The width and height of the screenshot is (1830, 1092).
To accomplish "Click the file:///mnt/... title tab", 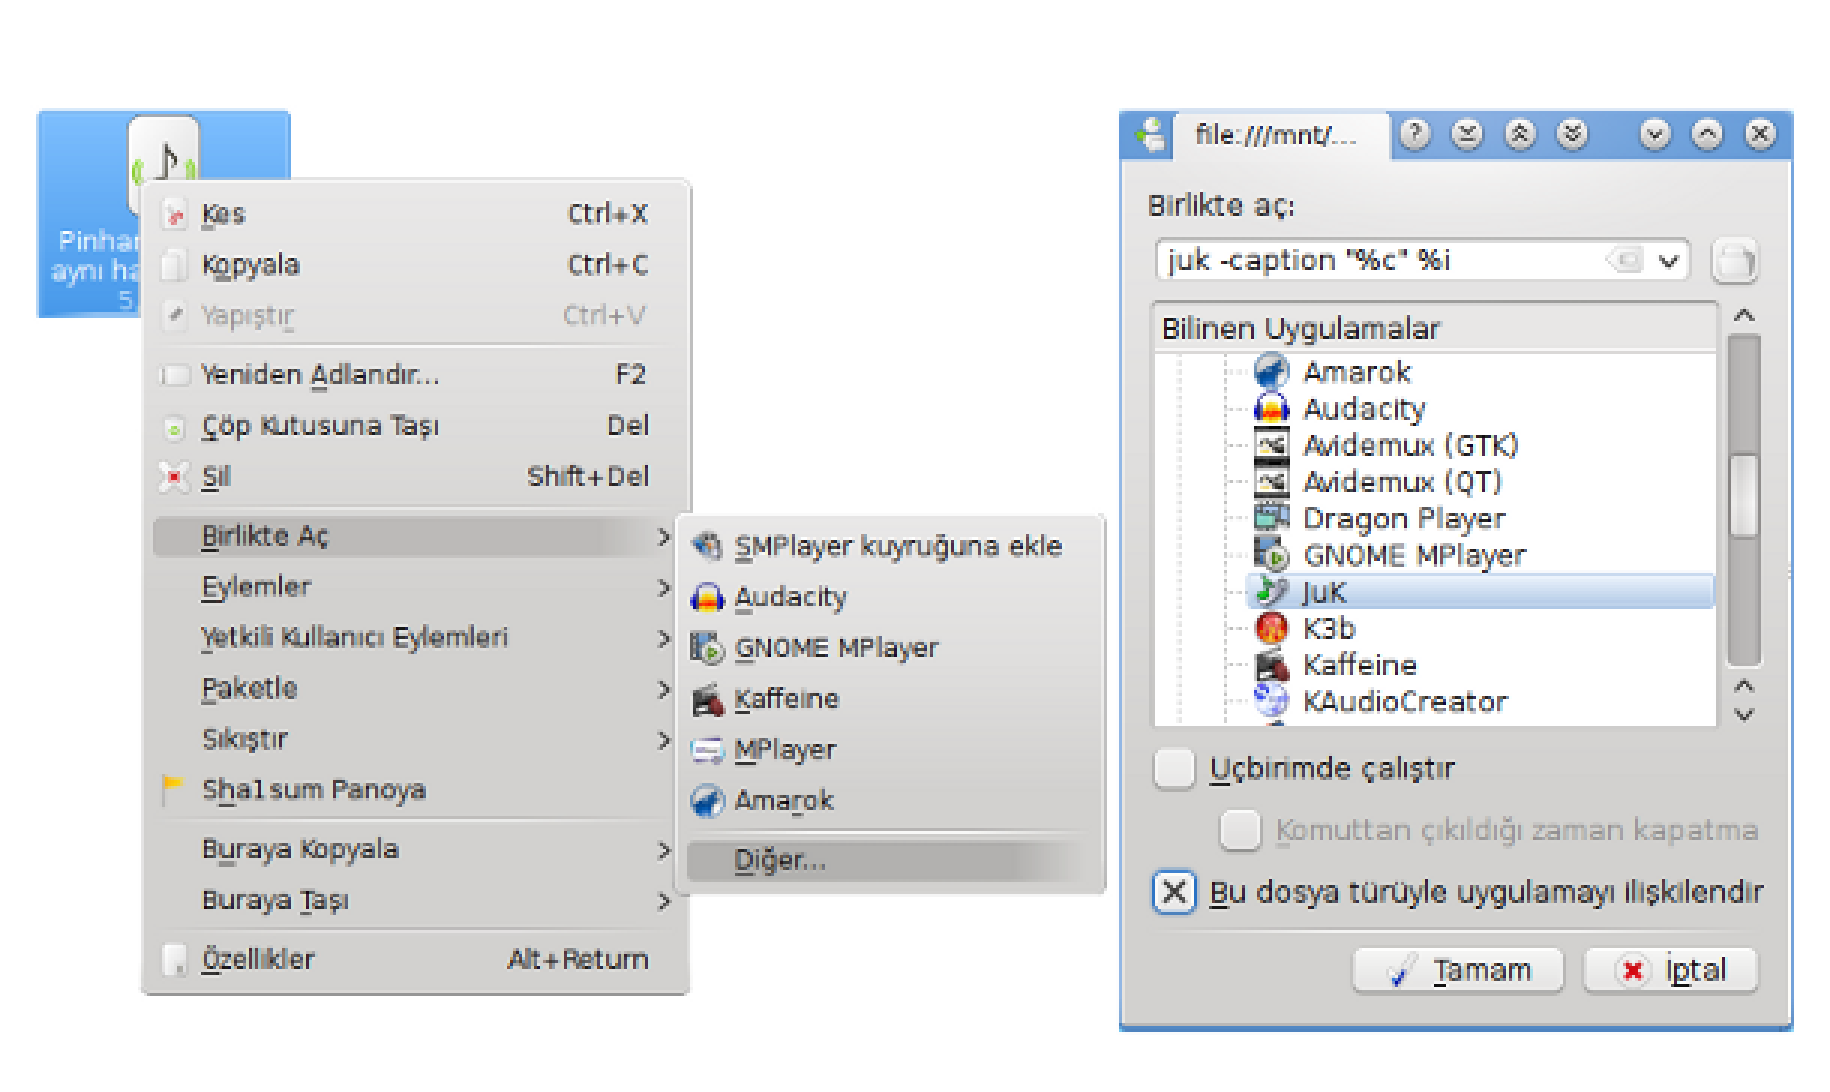I will pos(1283,135).
